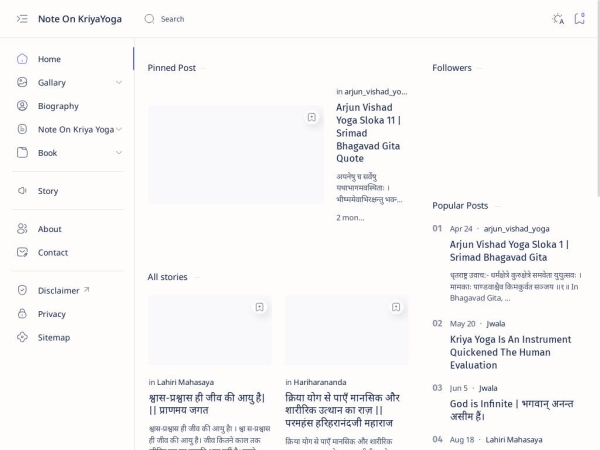This screenshot has width=600, height=450.
Task: Expand the Book submenu chevron
Action: click(119, 153)
